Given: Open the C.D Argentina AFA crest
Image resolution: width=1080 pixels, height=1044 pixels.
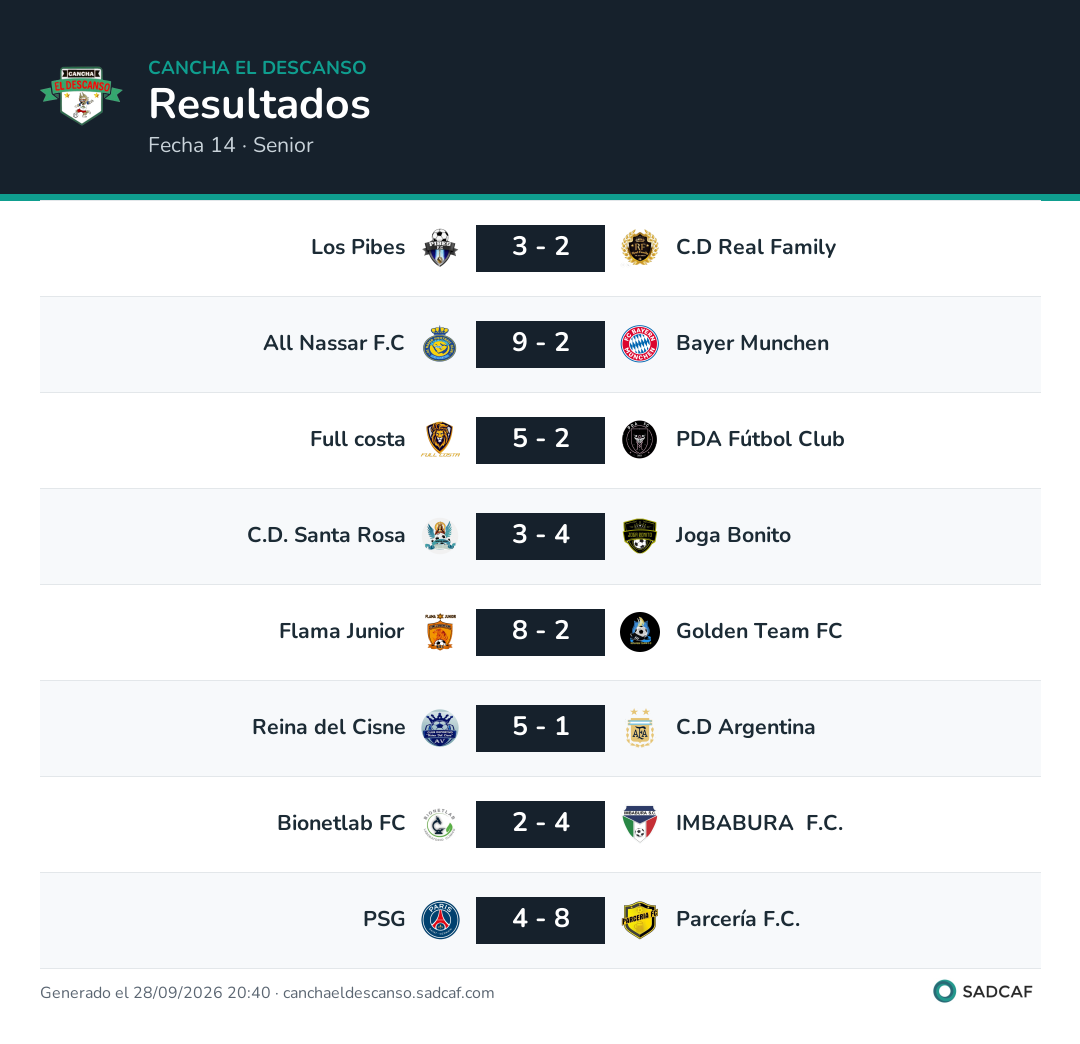Looking at the screenshot, I should pos(640,728).
